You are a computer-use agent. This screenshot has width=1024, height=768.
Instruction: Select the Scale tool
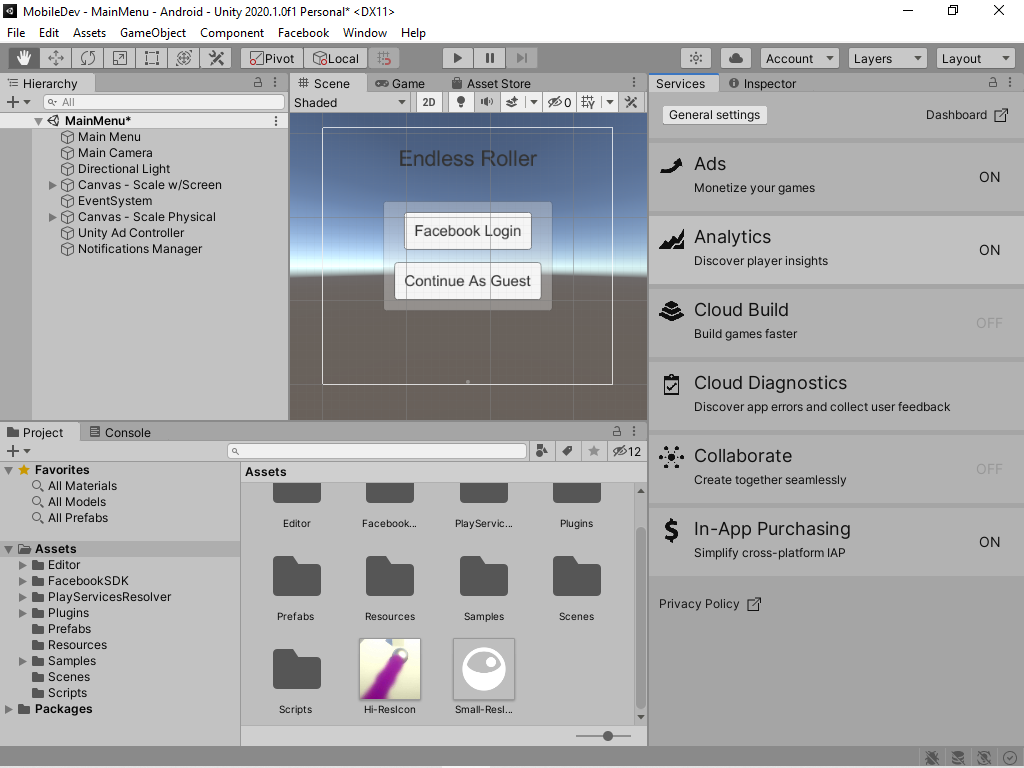[x=120, y=58]
